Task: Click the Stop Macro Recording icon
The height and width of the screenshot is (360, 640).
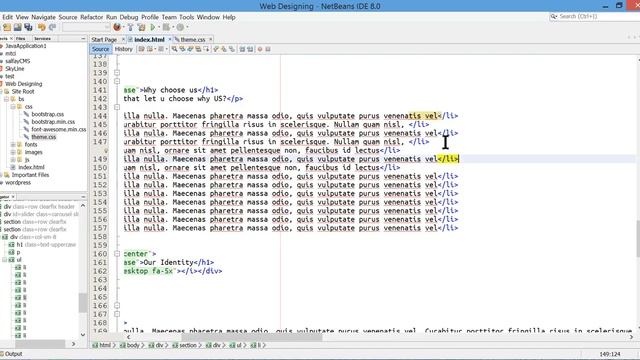Action: pos(268,49)
